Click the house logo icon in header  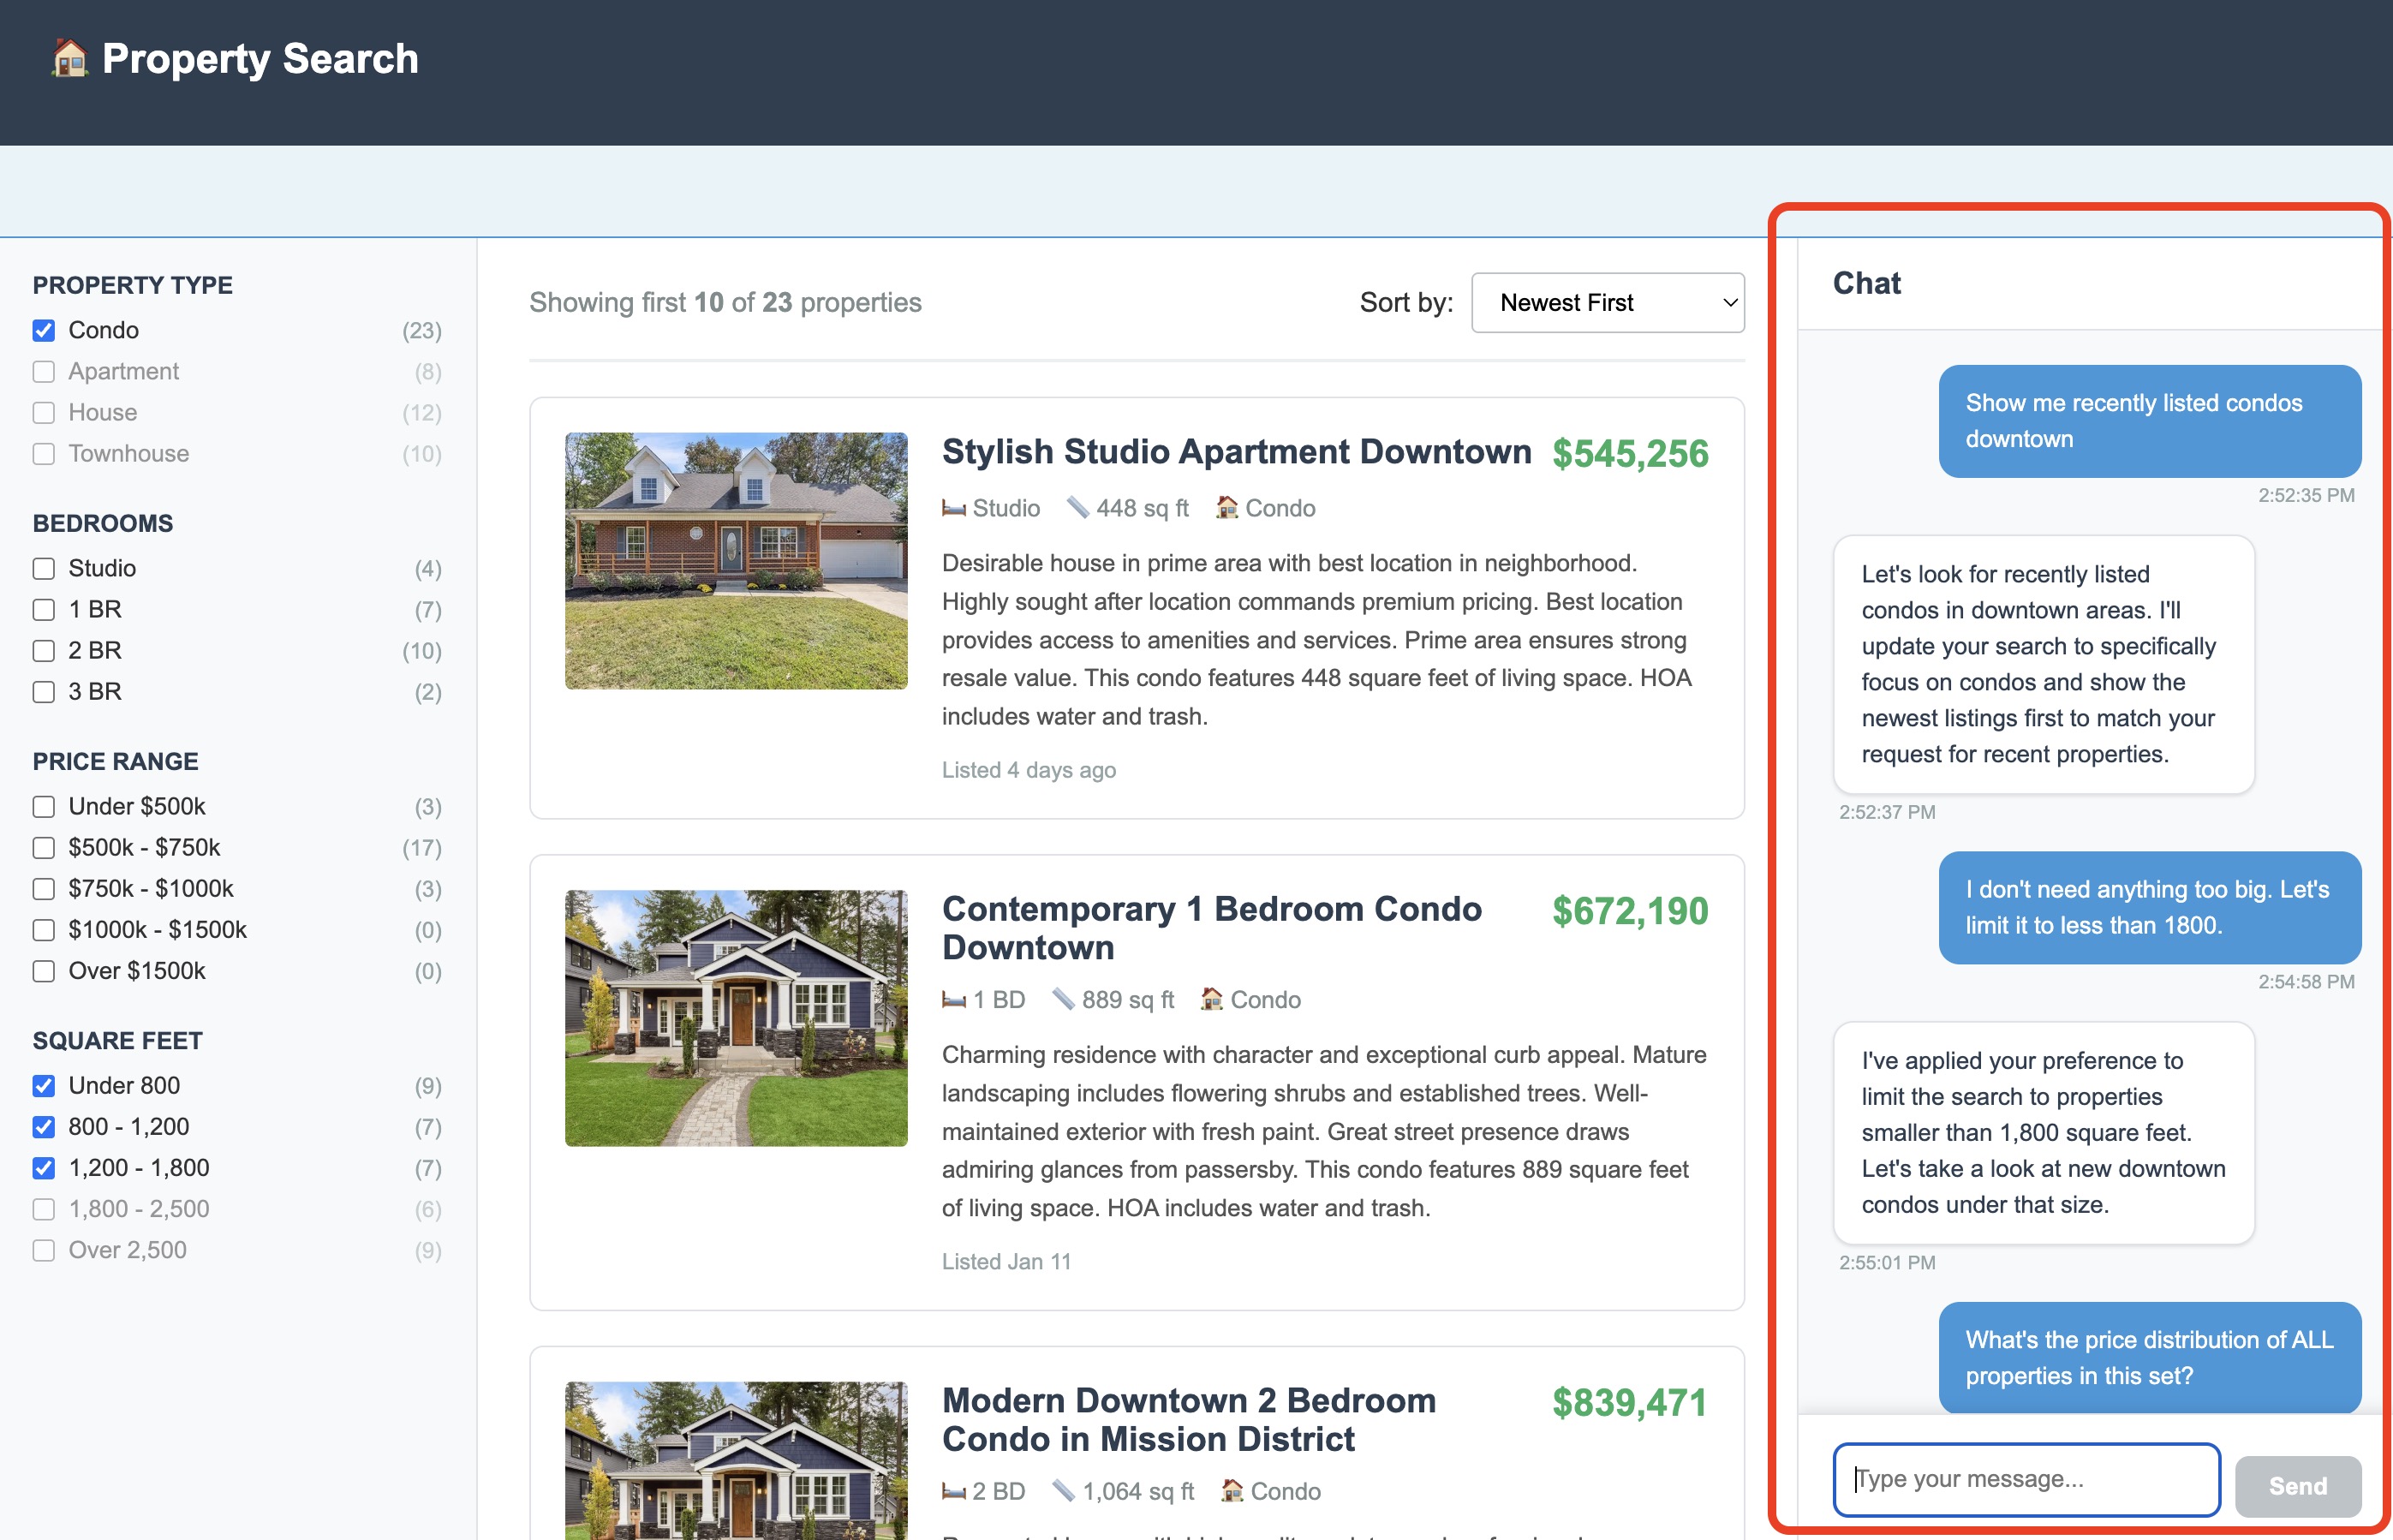pos(69,58)
